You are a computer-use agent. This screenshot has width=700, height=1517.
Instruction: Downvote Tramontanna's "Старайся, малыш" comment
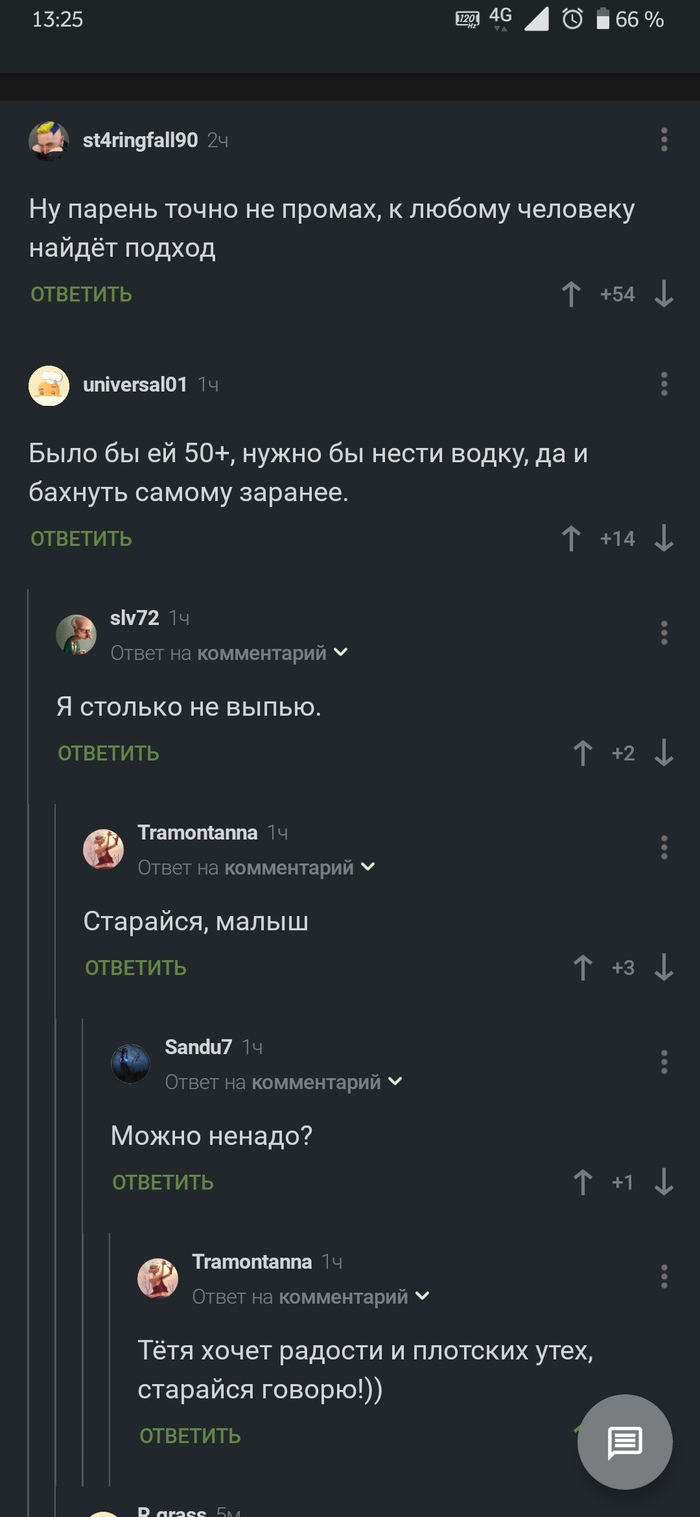pos(664,967)
